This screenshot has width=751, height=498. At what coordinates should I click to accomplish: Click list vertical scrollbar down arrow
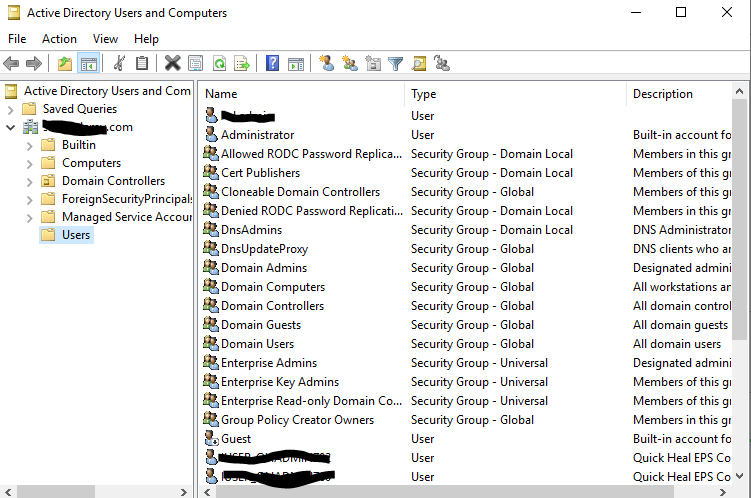[740, 476]
